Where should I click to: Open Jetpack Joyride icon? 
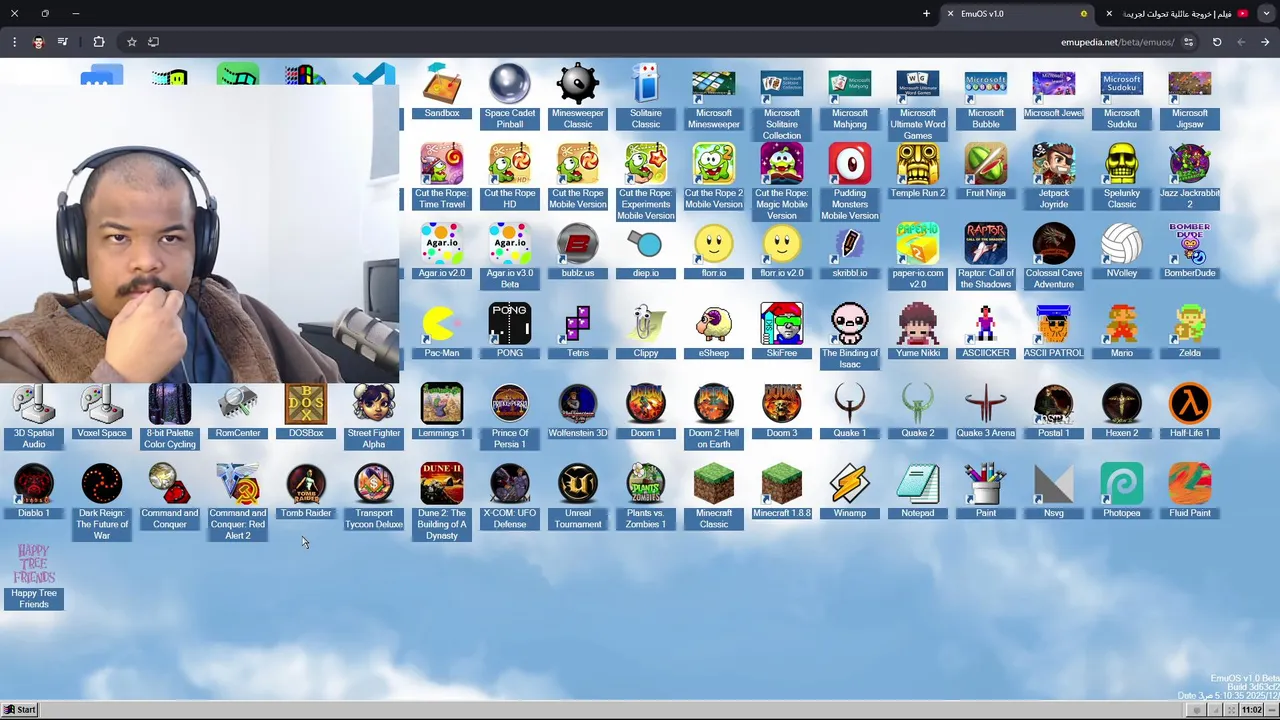pyautogui.click(x=1054, y=177)
